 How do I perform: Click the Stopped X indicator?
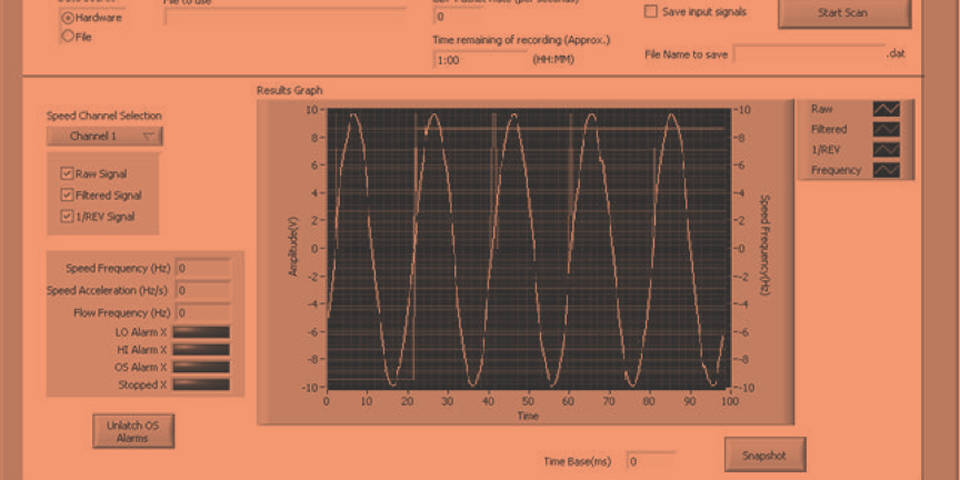(202, 384)
